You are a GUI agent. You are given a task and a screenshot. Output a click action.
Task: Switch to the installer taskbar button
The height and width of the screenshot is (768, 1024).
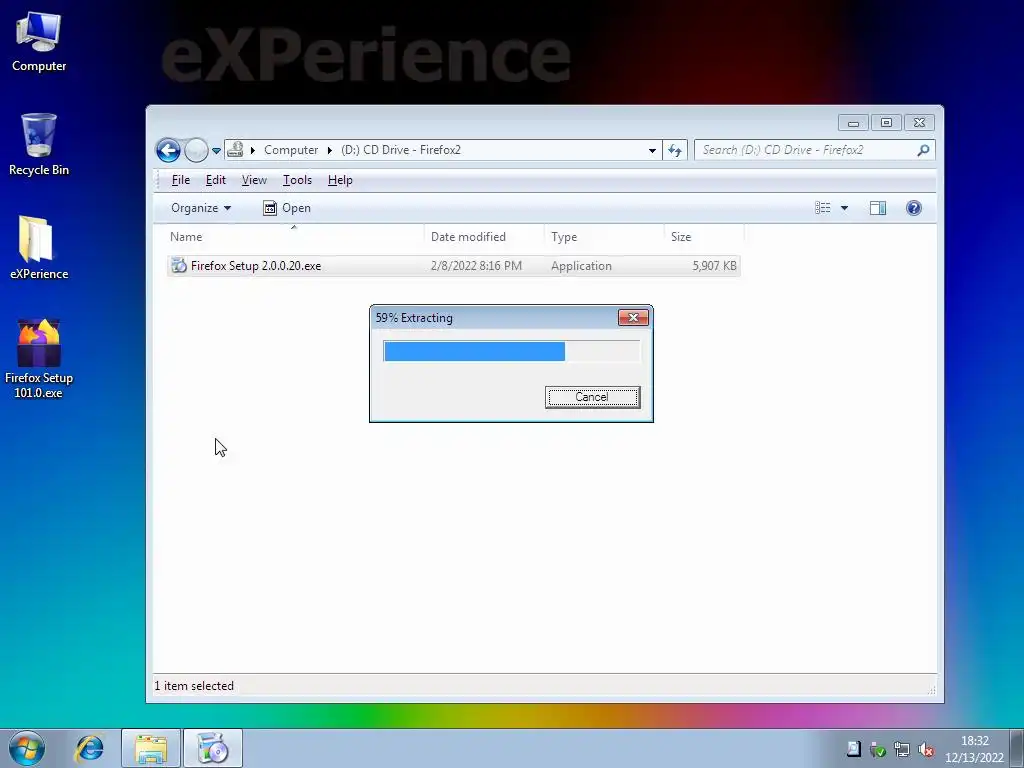coord(212,748)
